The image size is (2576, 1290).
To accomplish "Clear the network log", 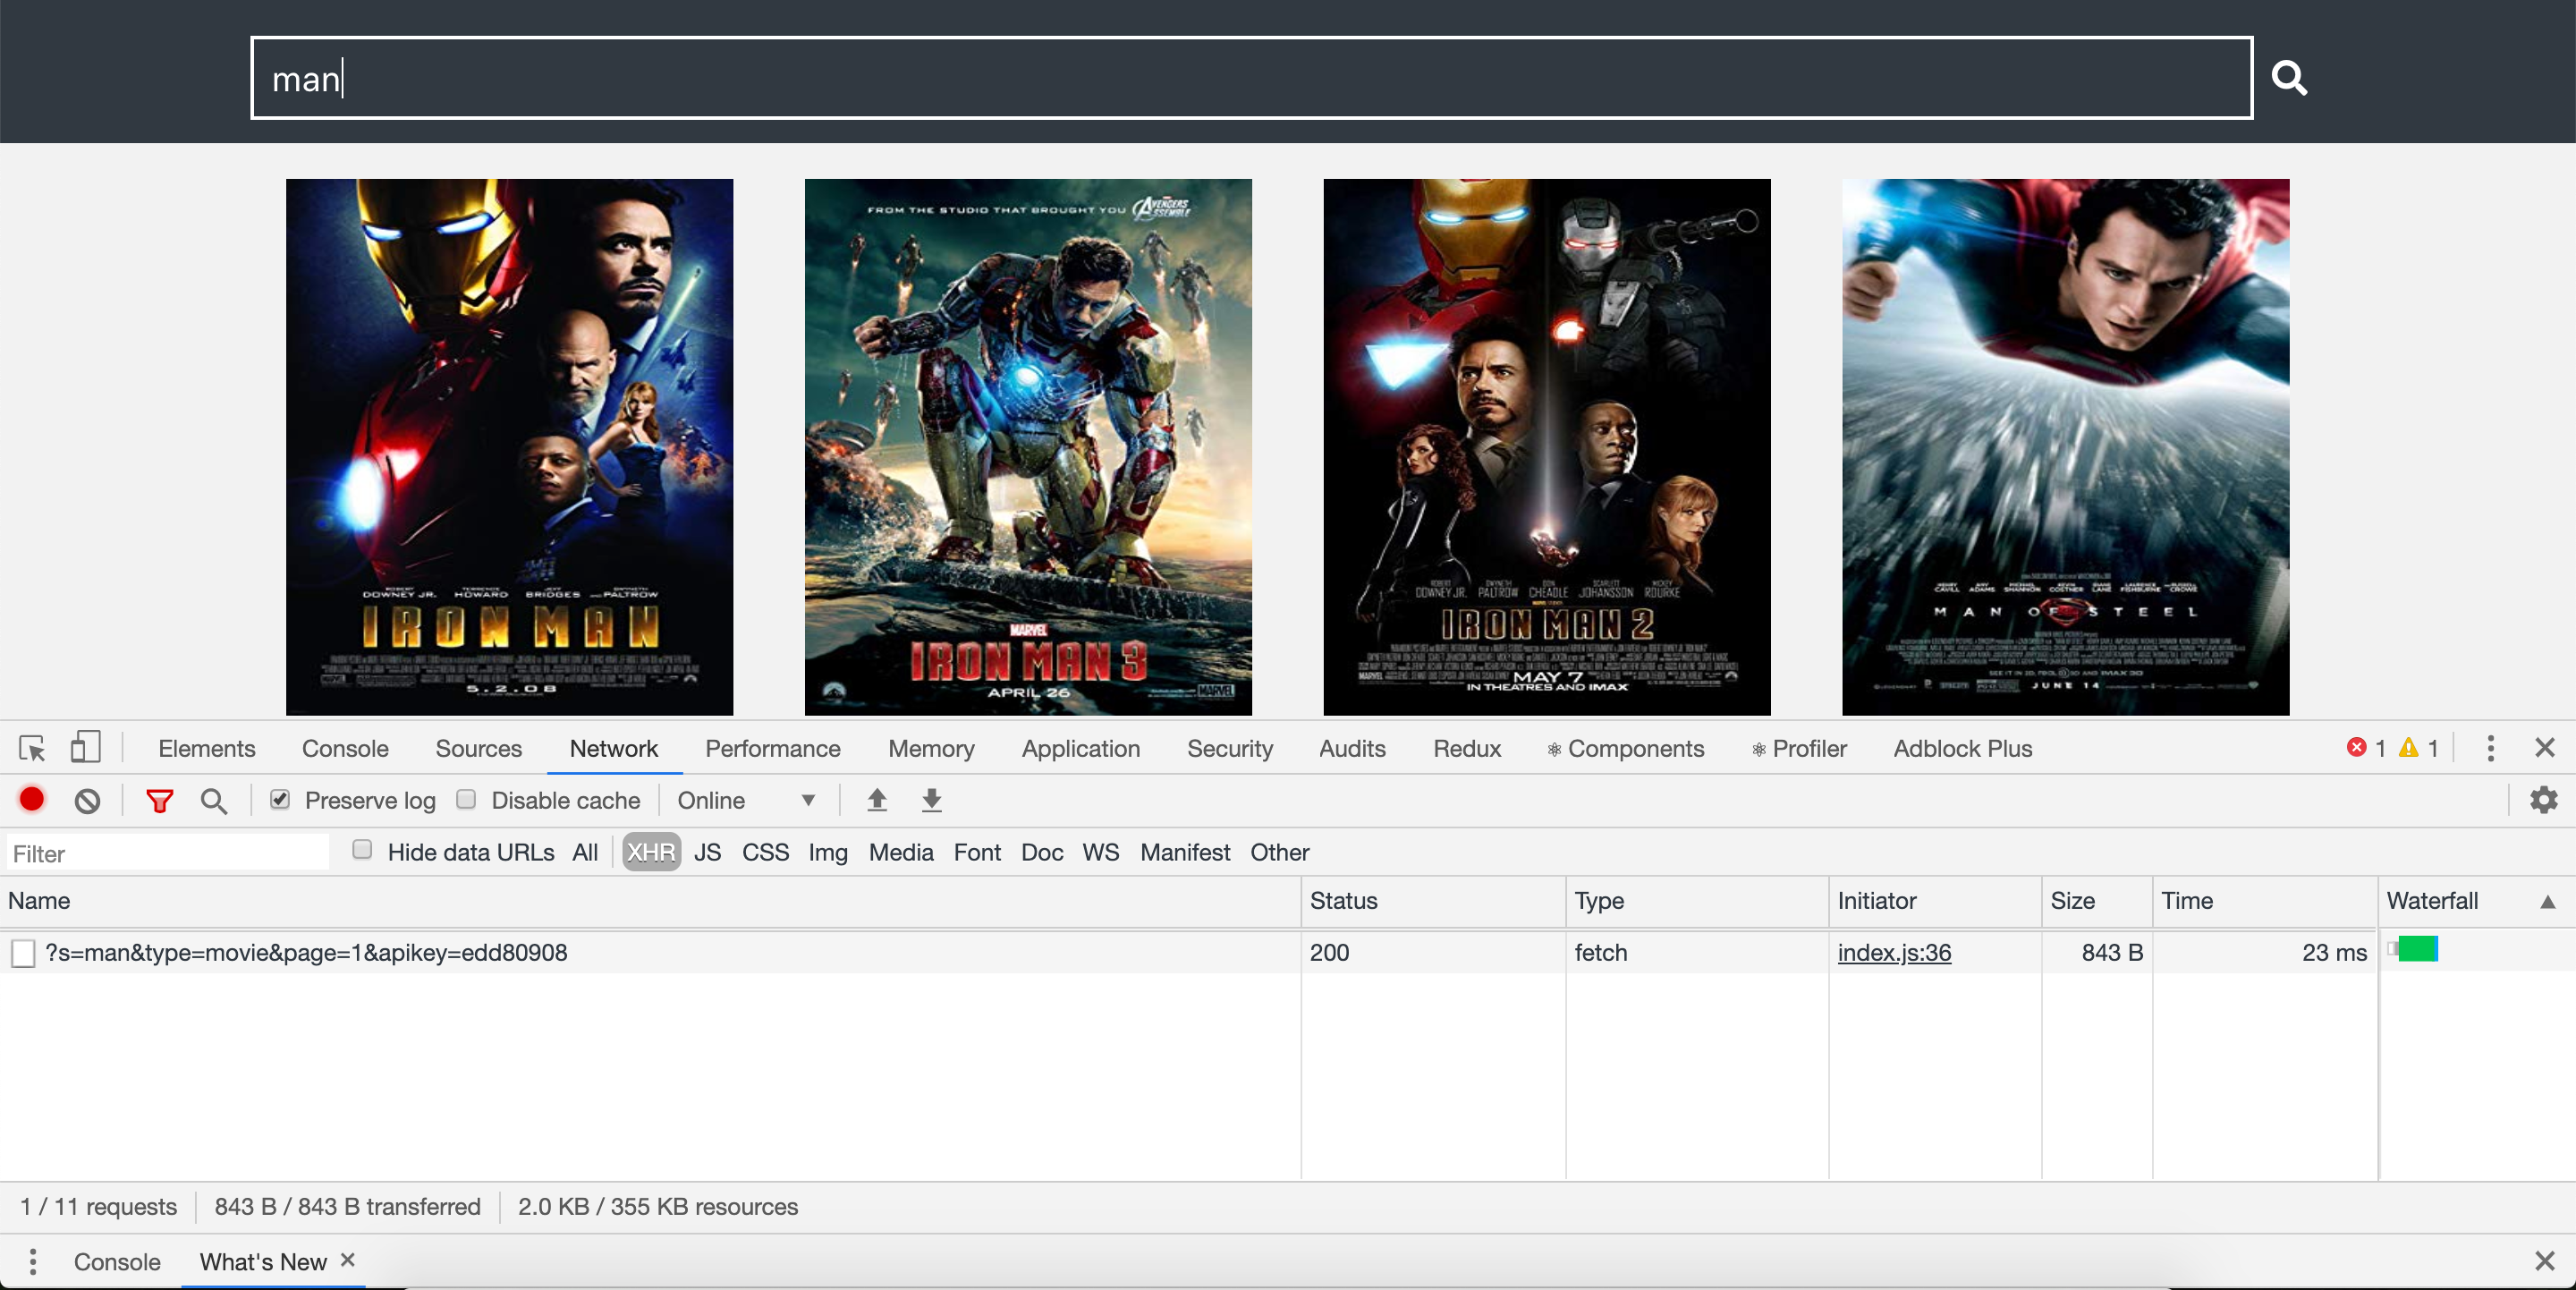I will pyautogui.click(x=88, y=801).
